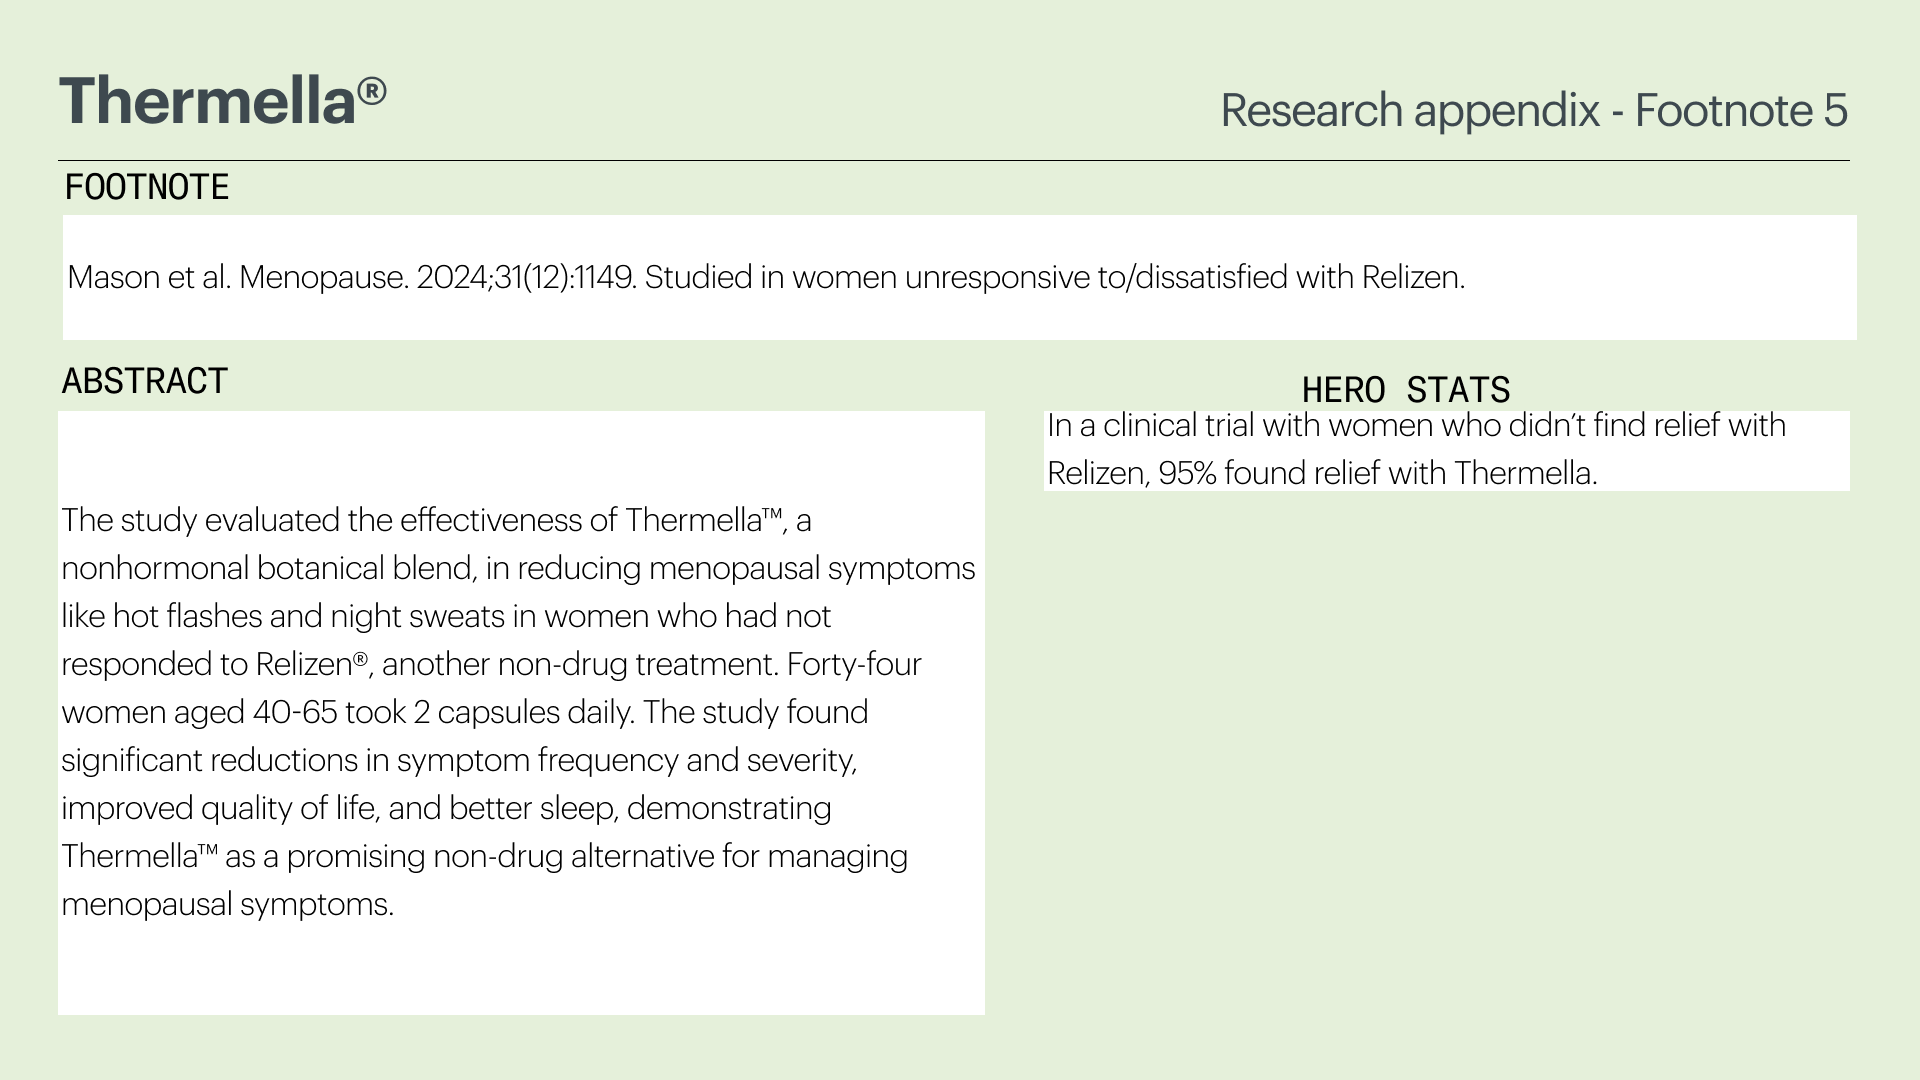Click 'Relizen.' at the end of the footnote

(x=1413, y=277)
